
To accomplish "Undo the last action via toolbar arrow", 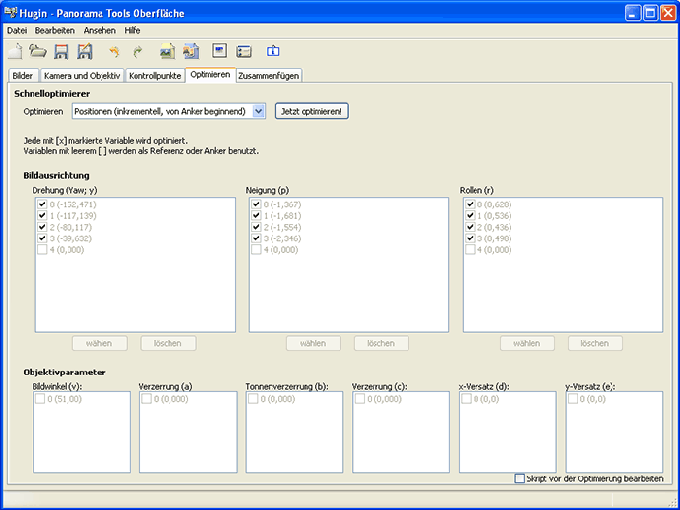I will coord(114,52).
